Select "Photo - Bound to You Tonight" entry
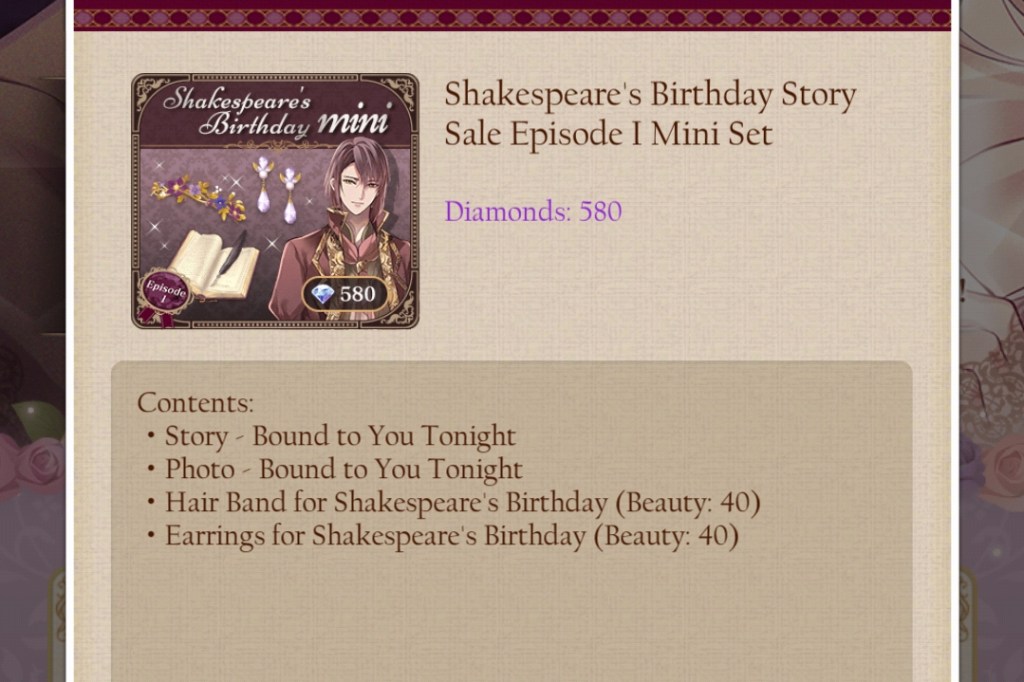 pos(343,469)
